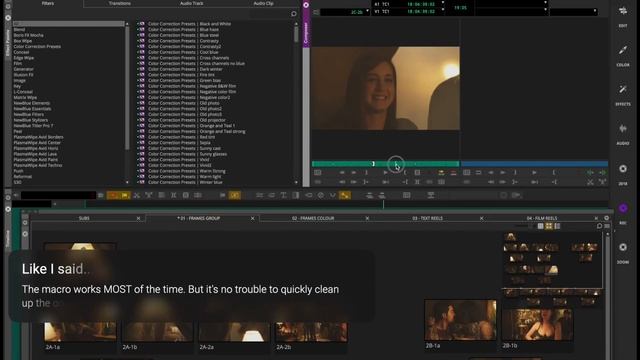640x360 pixels.
Task: Open the 04 - FILM REELS bin tab
Action: click(542, 218)
